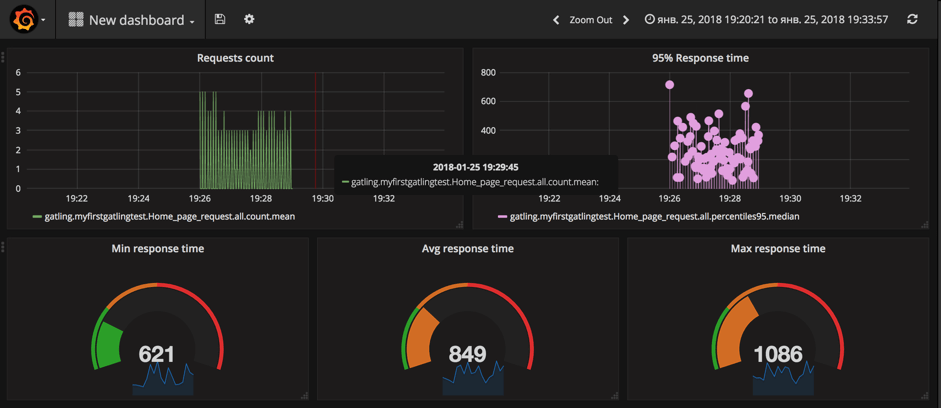Open the Requests count panel title menu
Viewport: 941px width, 408px height.
(235, 58)
